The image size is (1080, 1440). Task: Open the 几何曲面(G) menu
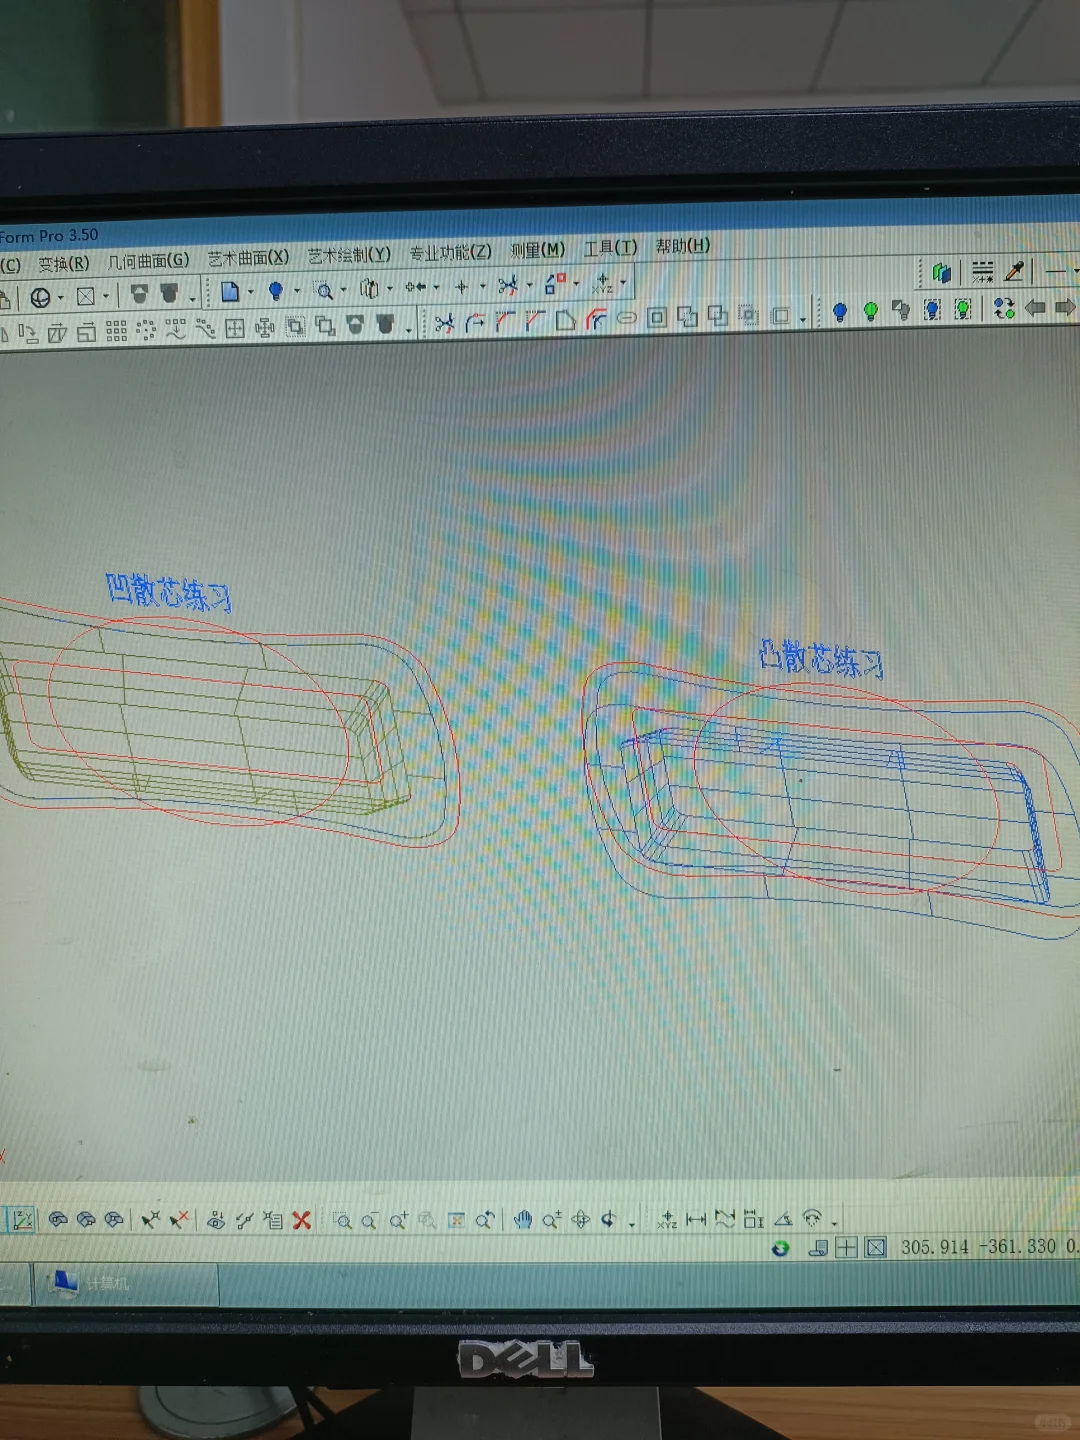click(x=149, y=261)
